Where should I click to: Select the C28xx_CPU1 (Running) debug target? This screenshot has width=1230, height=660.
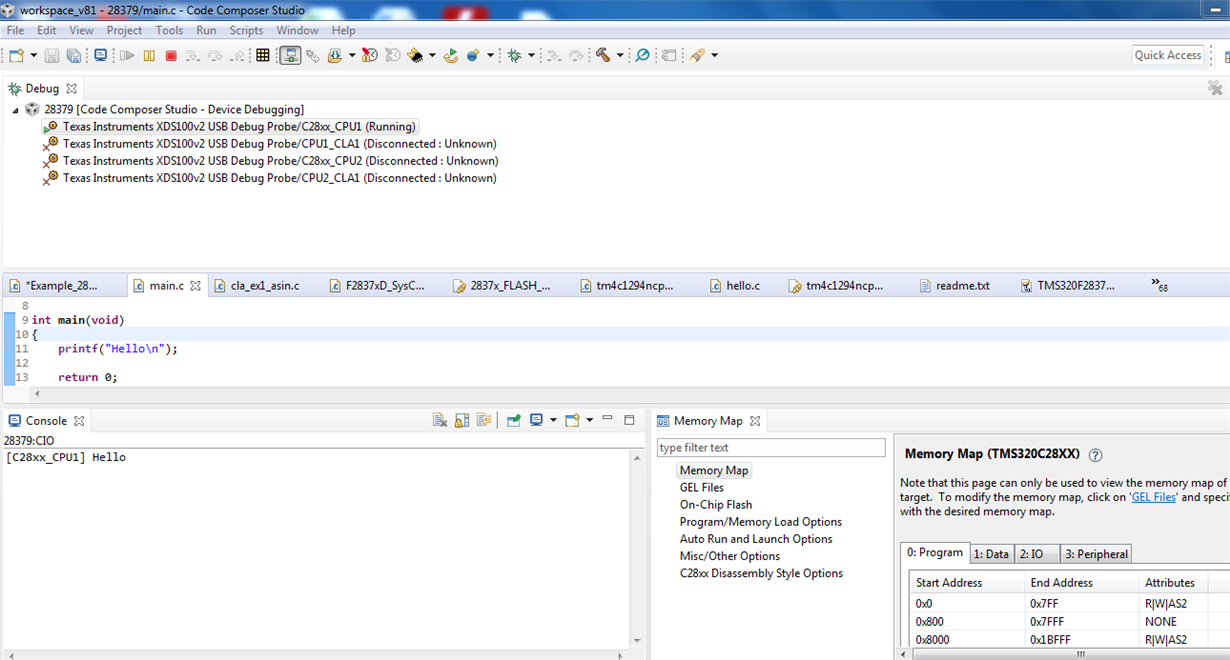tap(229, 127)
